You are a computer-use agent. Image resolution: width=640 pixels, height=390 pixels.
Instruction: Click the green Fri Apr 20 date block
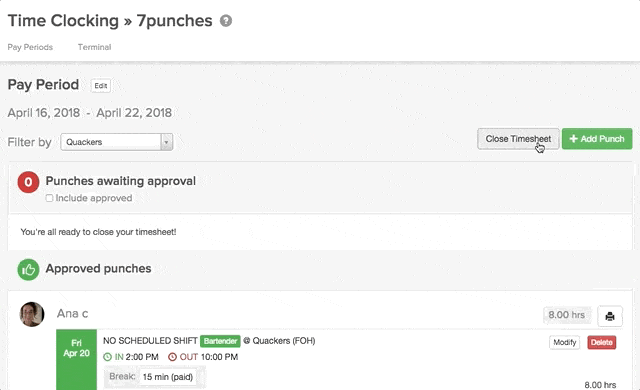tap(76, 359)
